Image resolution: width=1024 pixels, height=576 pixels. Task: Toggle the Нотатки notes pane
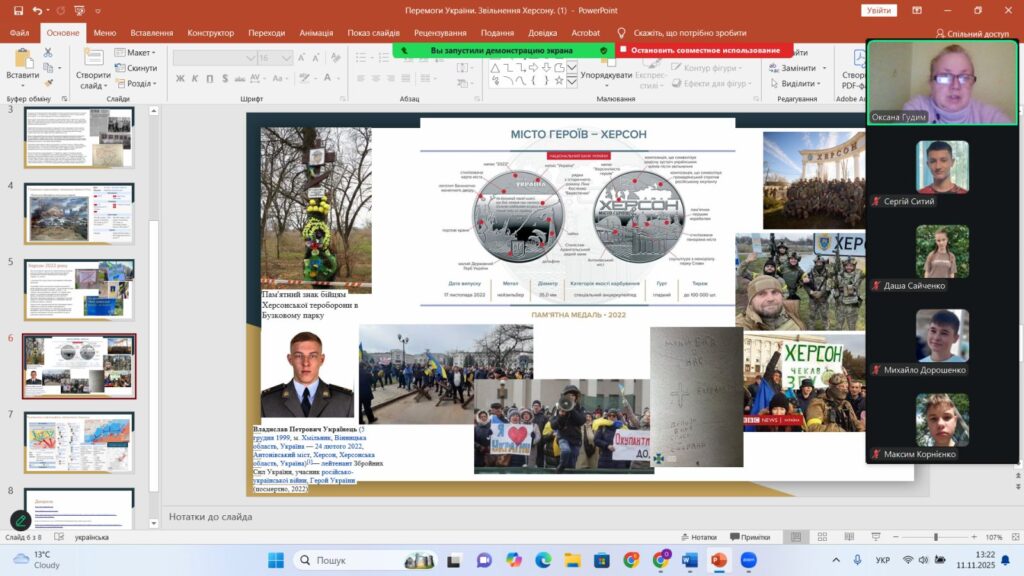coord(703,537)
